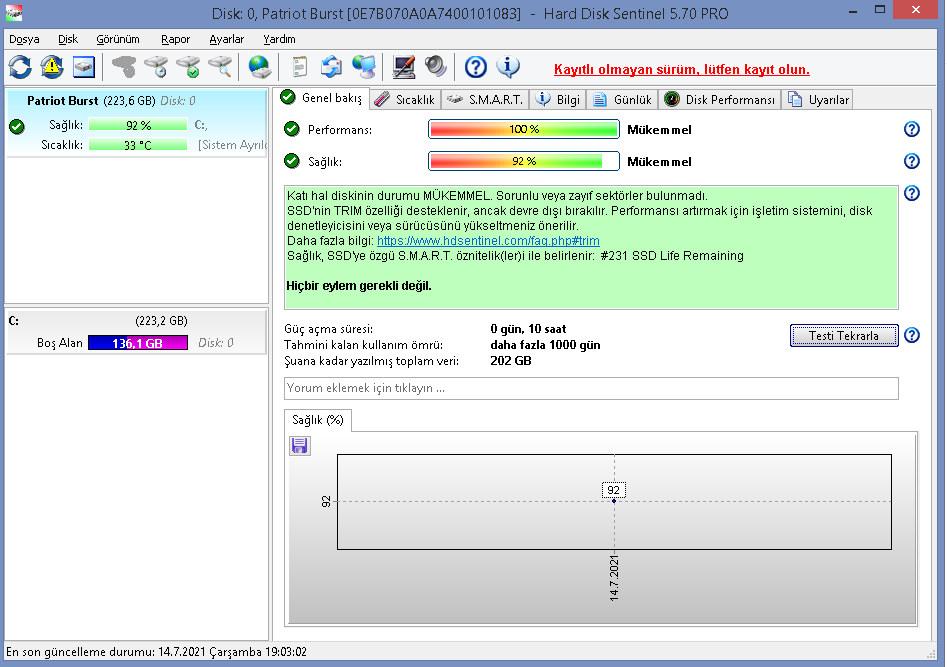The width and height of the screenshot is (947, 667).
Task: Click the send email report icon
Action: pyautogui.click(x=331, y=67)
